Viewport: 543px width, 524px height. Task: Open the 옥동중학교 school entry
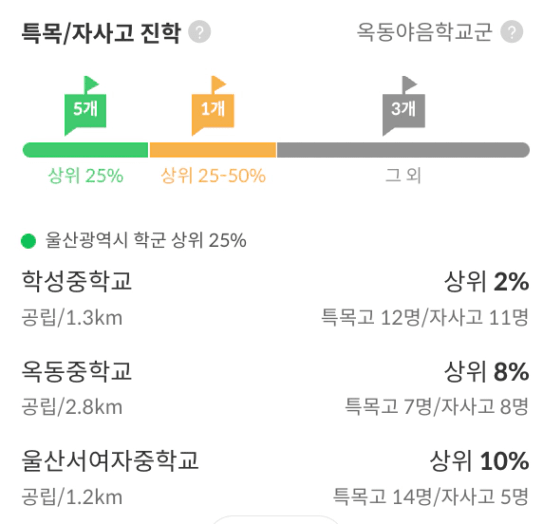coord(275,389)
